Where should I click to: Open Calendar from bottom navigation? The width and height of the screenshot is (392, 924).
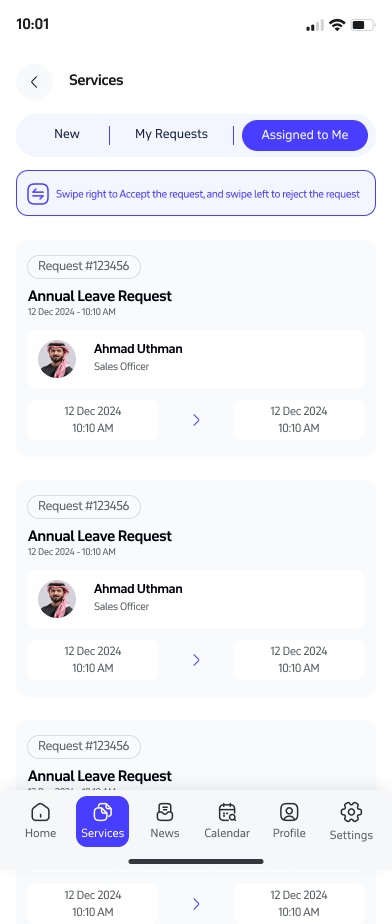(227, 821)
